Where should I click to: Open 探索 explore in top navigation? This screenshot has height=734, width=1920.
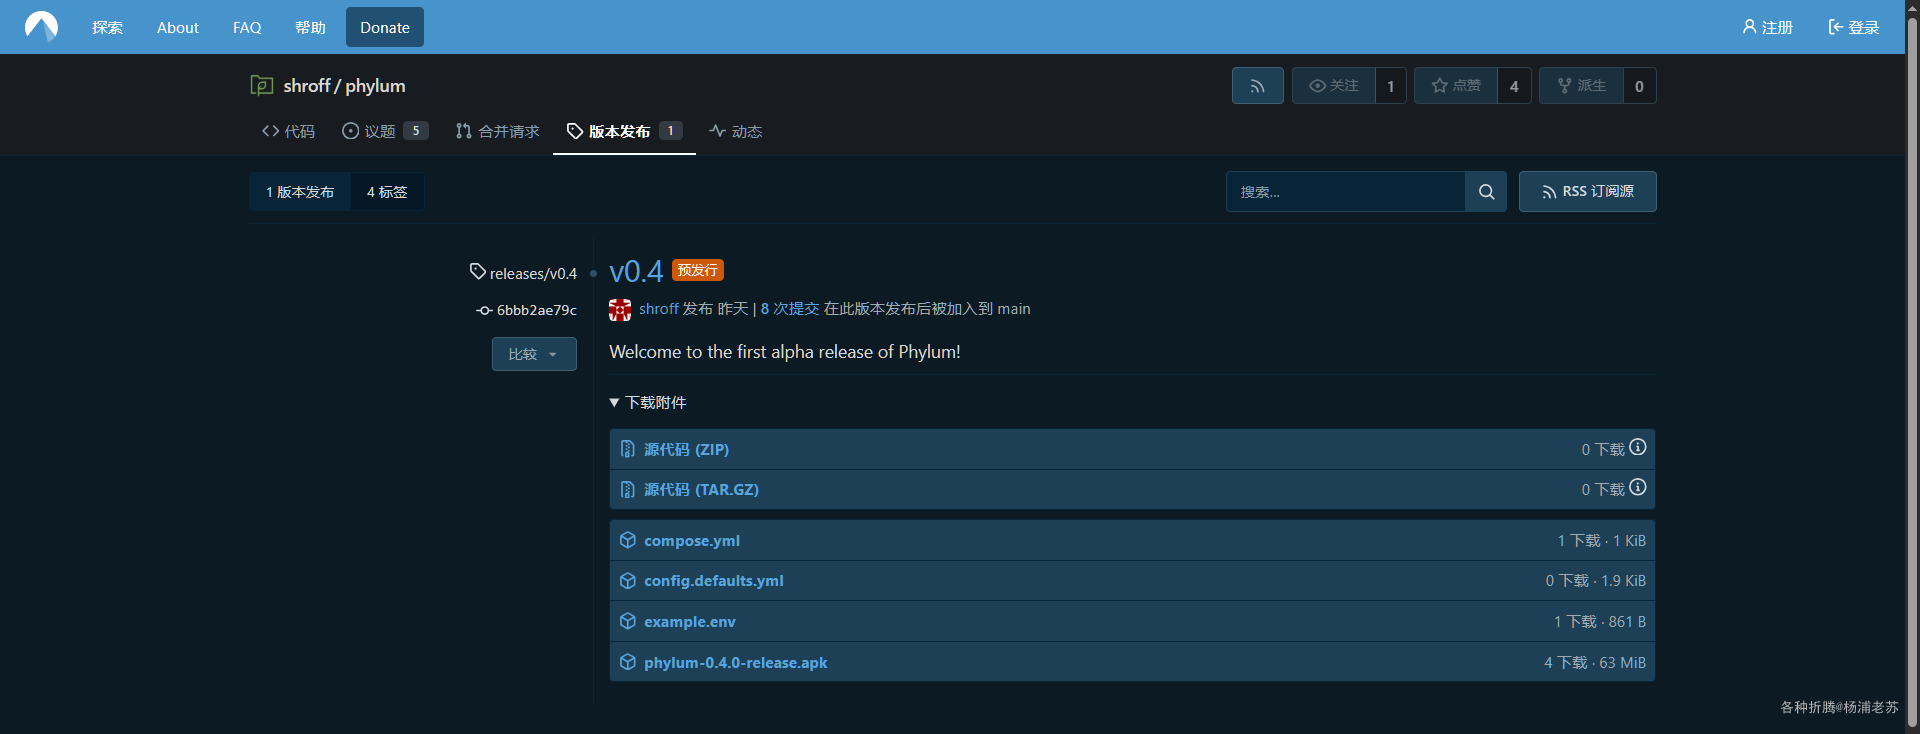(107, 27)
